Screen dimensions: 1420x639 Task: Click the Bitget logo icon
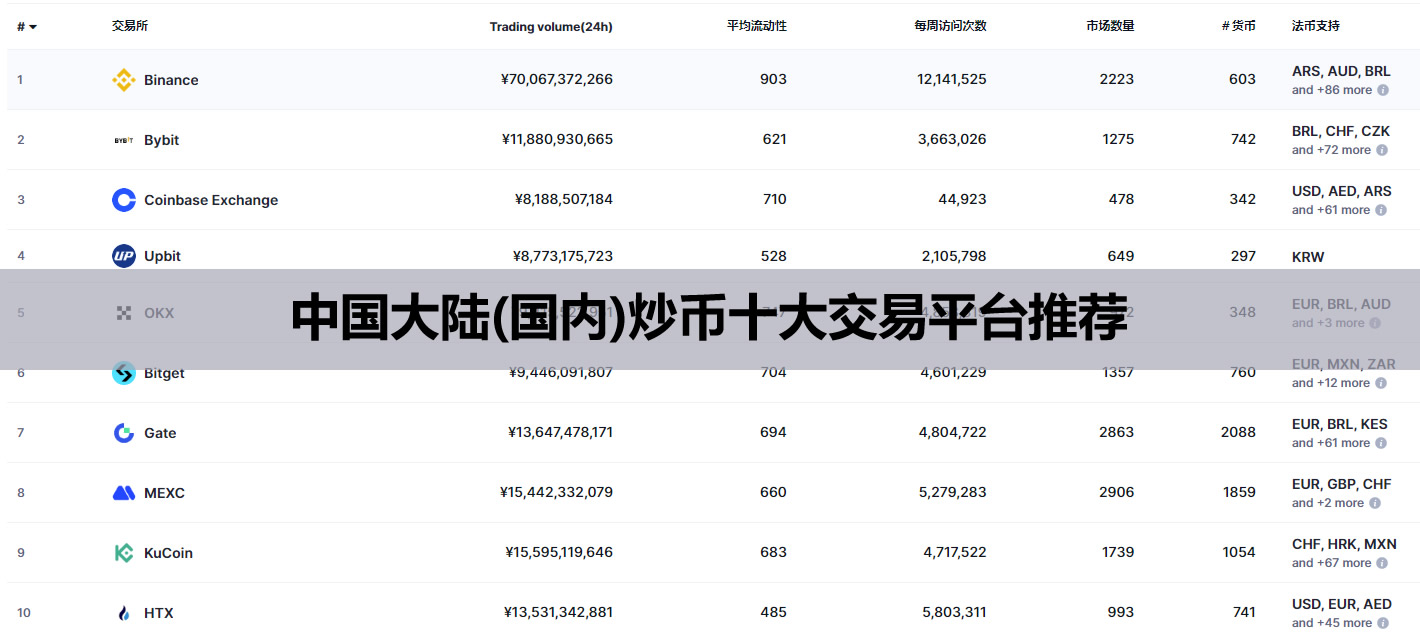(x=124, y=373)
